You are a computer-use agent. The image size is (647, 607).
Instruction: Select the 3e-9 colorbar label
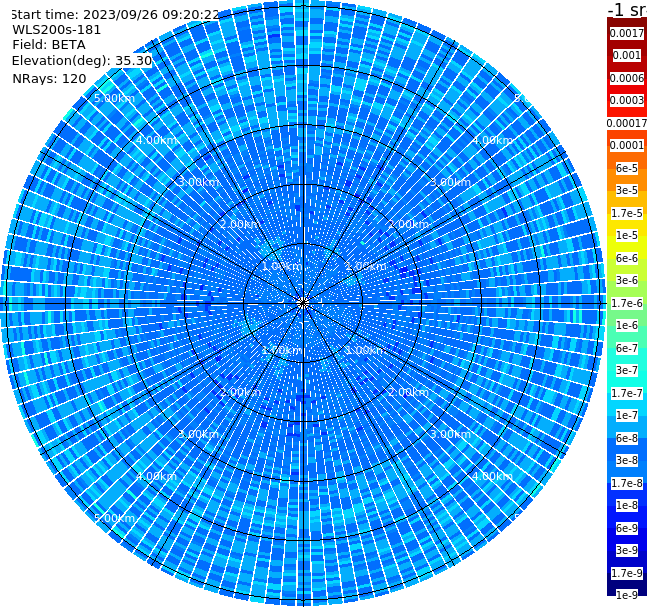point(627,550)
